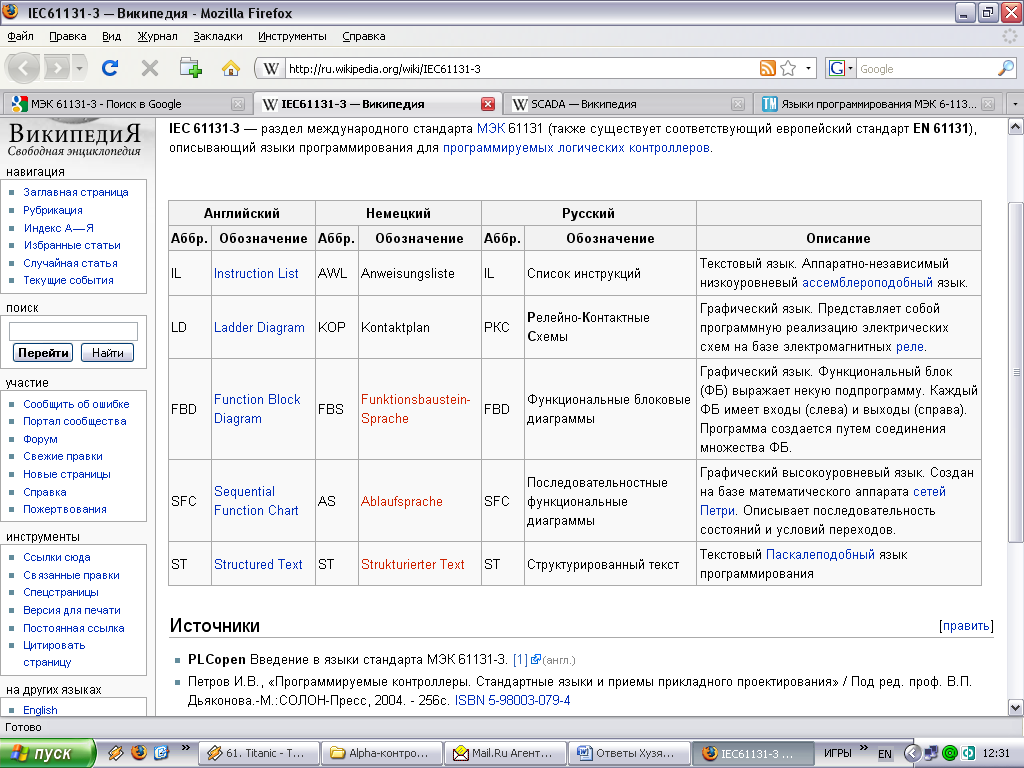This screenshot has height=768, width=1024.
Task: Show hidden tray icons with the arrow
Action: click(x=912, y=753)
